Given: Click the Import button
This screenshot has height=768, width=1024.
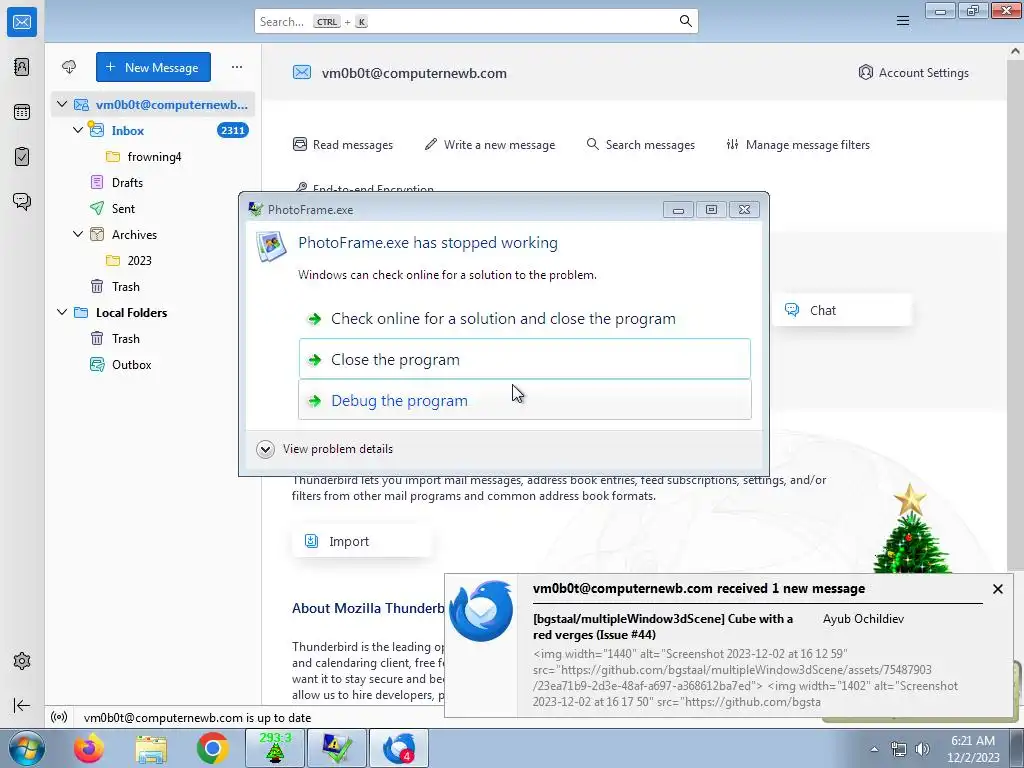Looking at the screenshot, I should pos(361,541).
